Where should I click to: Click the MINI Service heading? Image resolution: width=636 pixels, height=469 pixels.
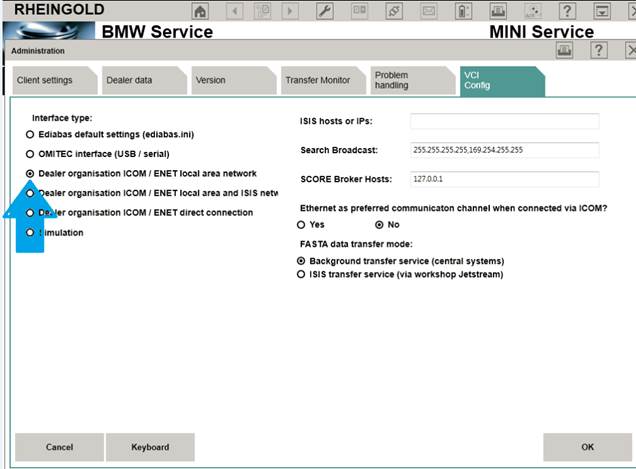pyautogui.click(x=541, y=32)
